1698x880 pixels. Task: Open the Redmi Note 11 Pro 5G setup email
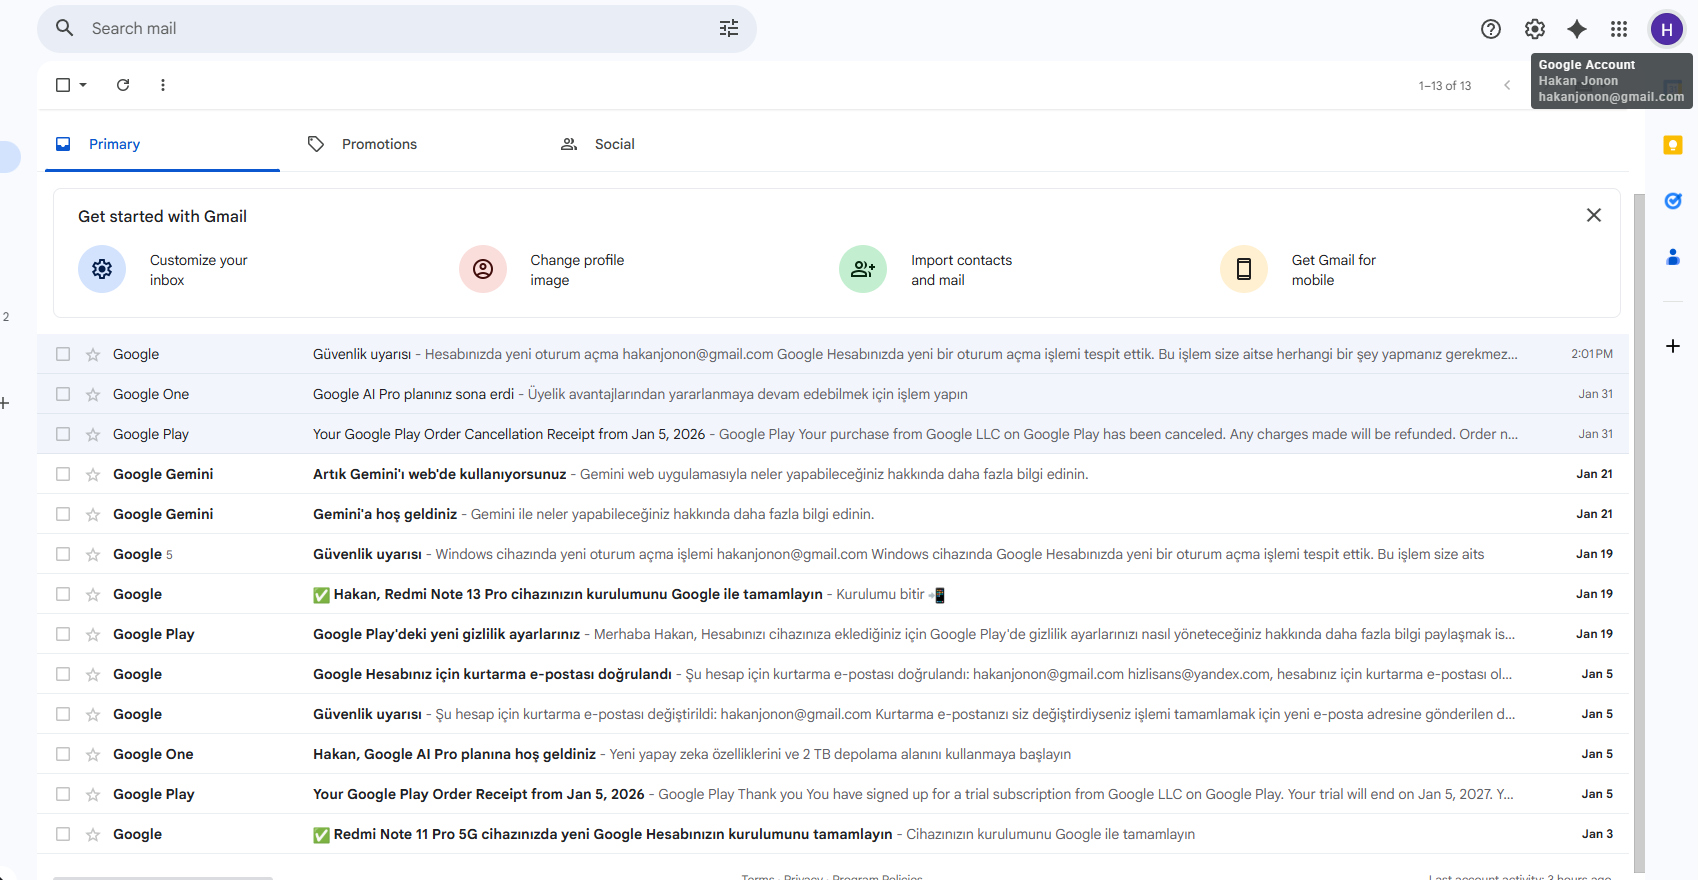(x=833, y=834)
